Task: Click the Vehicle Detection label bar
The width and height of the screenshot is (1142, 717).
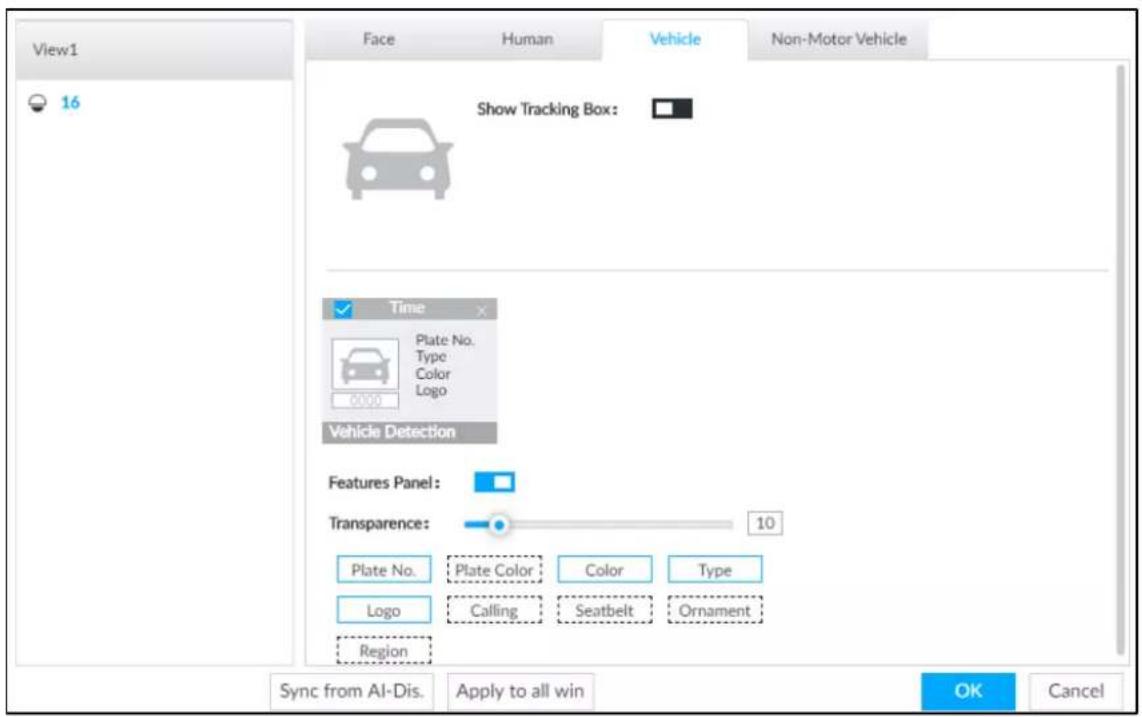Action: (x=409, y=432)
